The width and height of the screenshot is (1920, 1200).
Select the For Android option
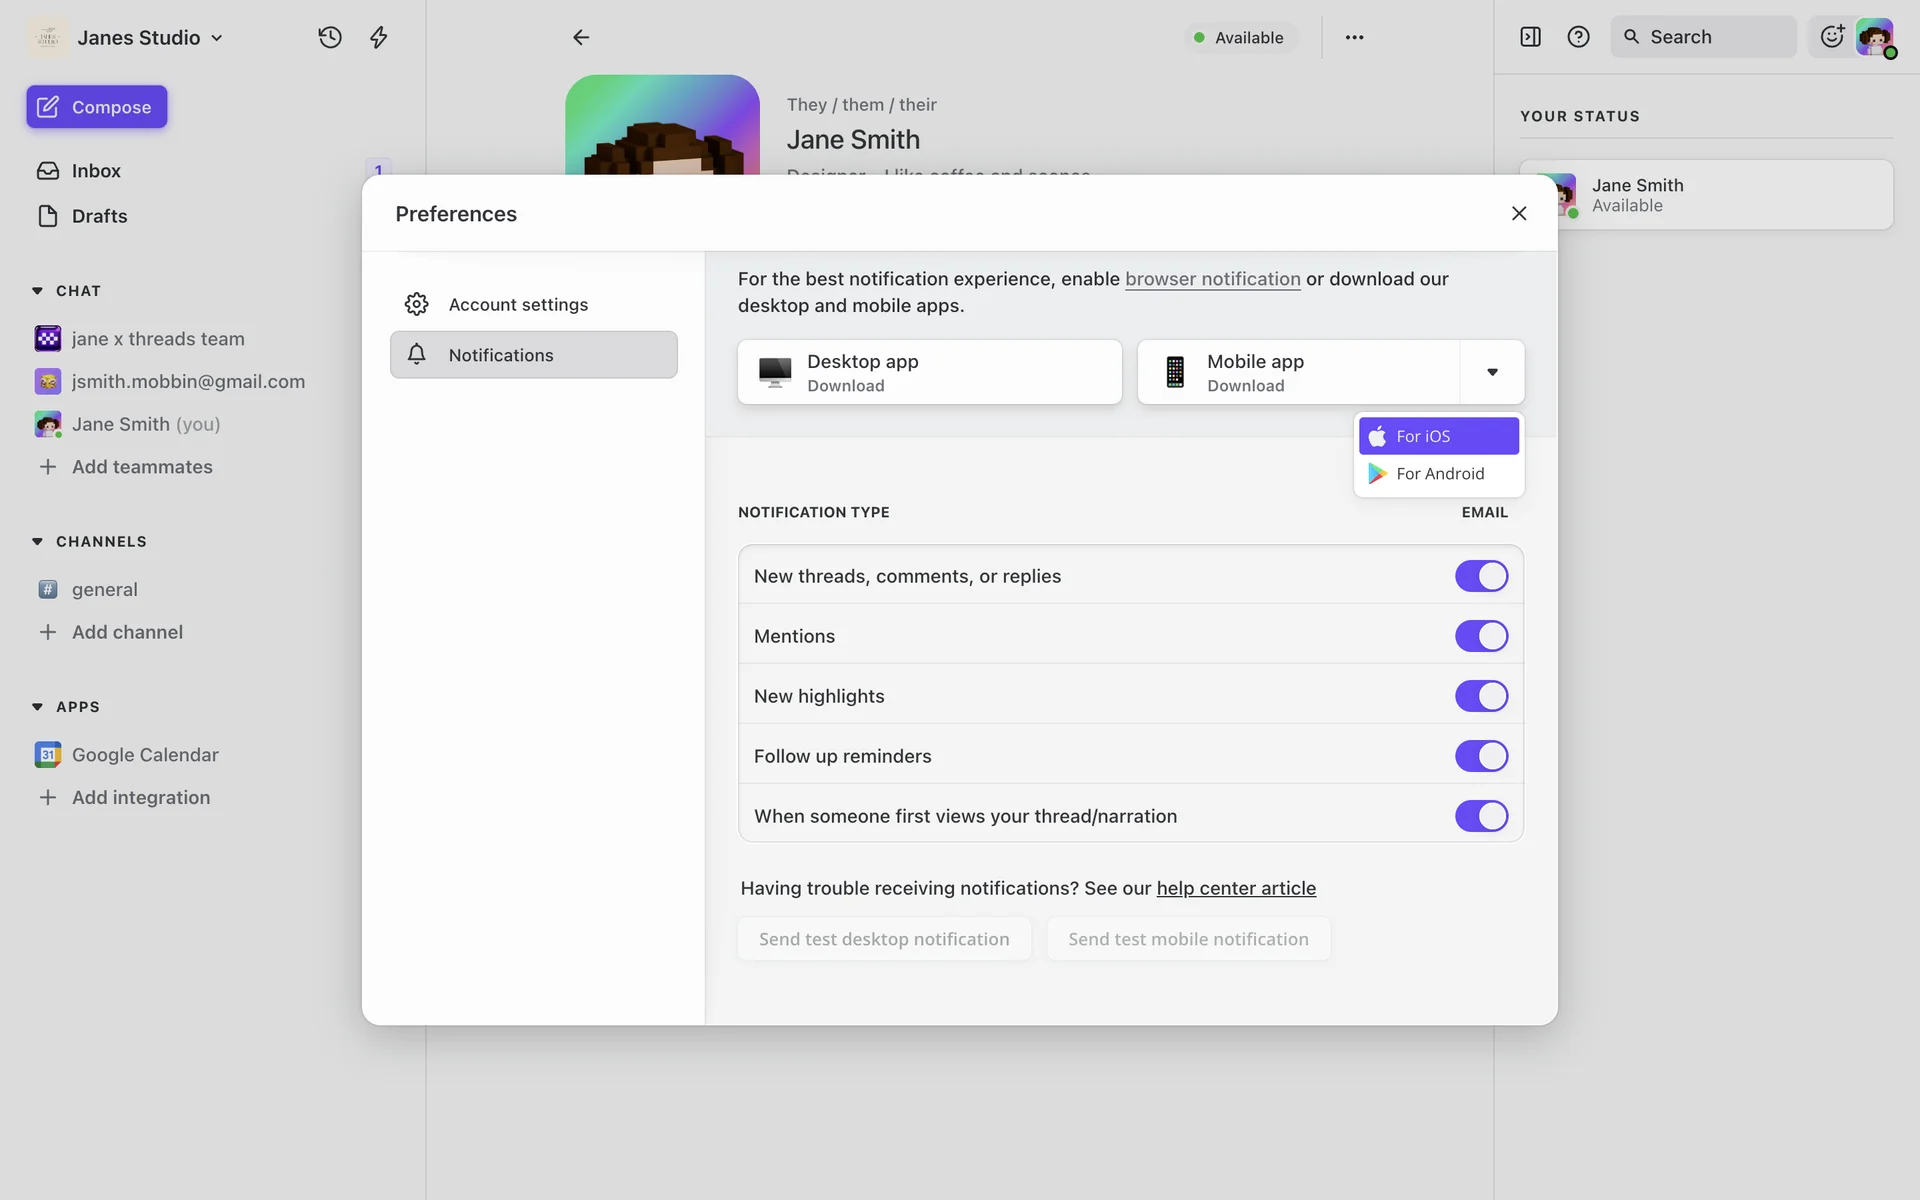1439,474
